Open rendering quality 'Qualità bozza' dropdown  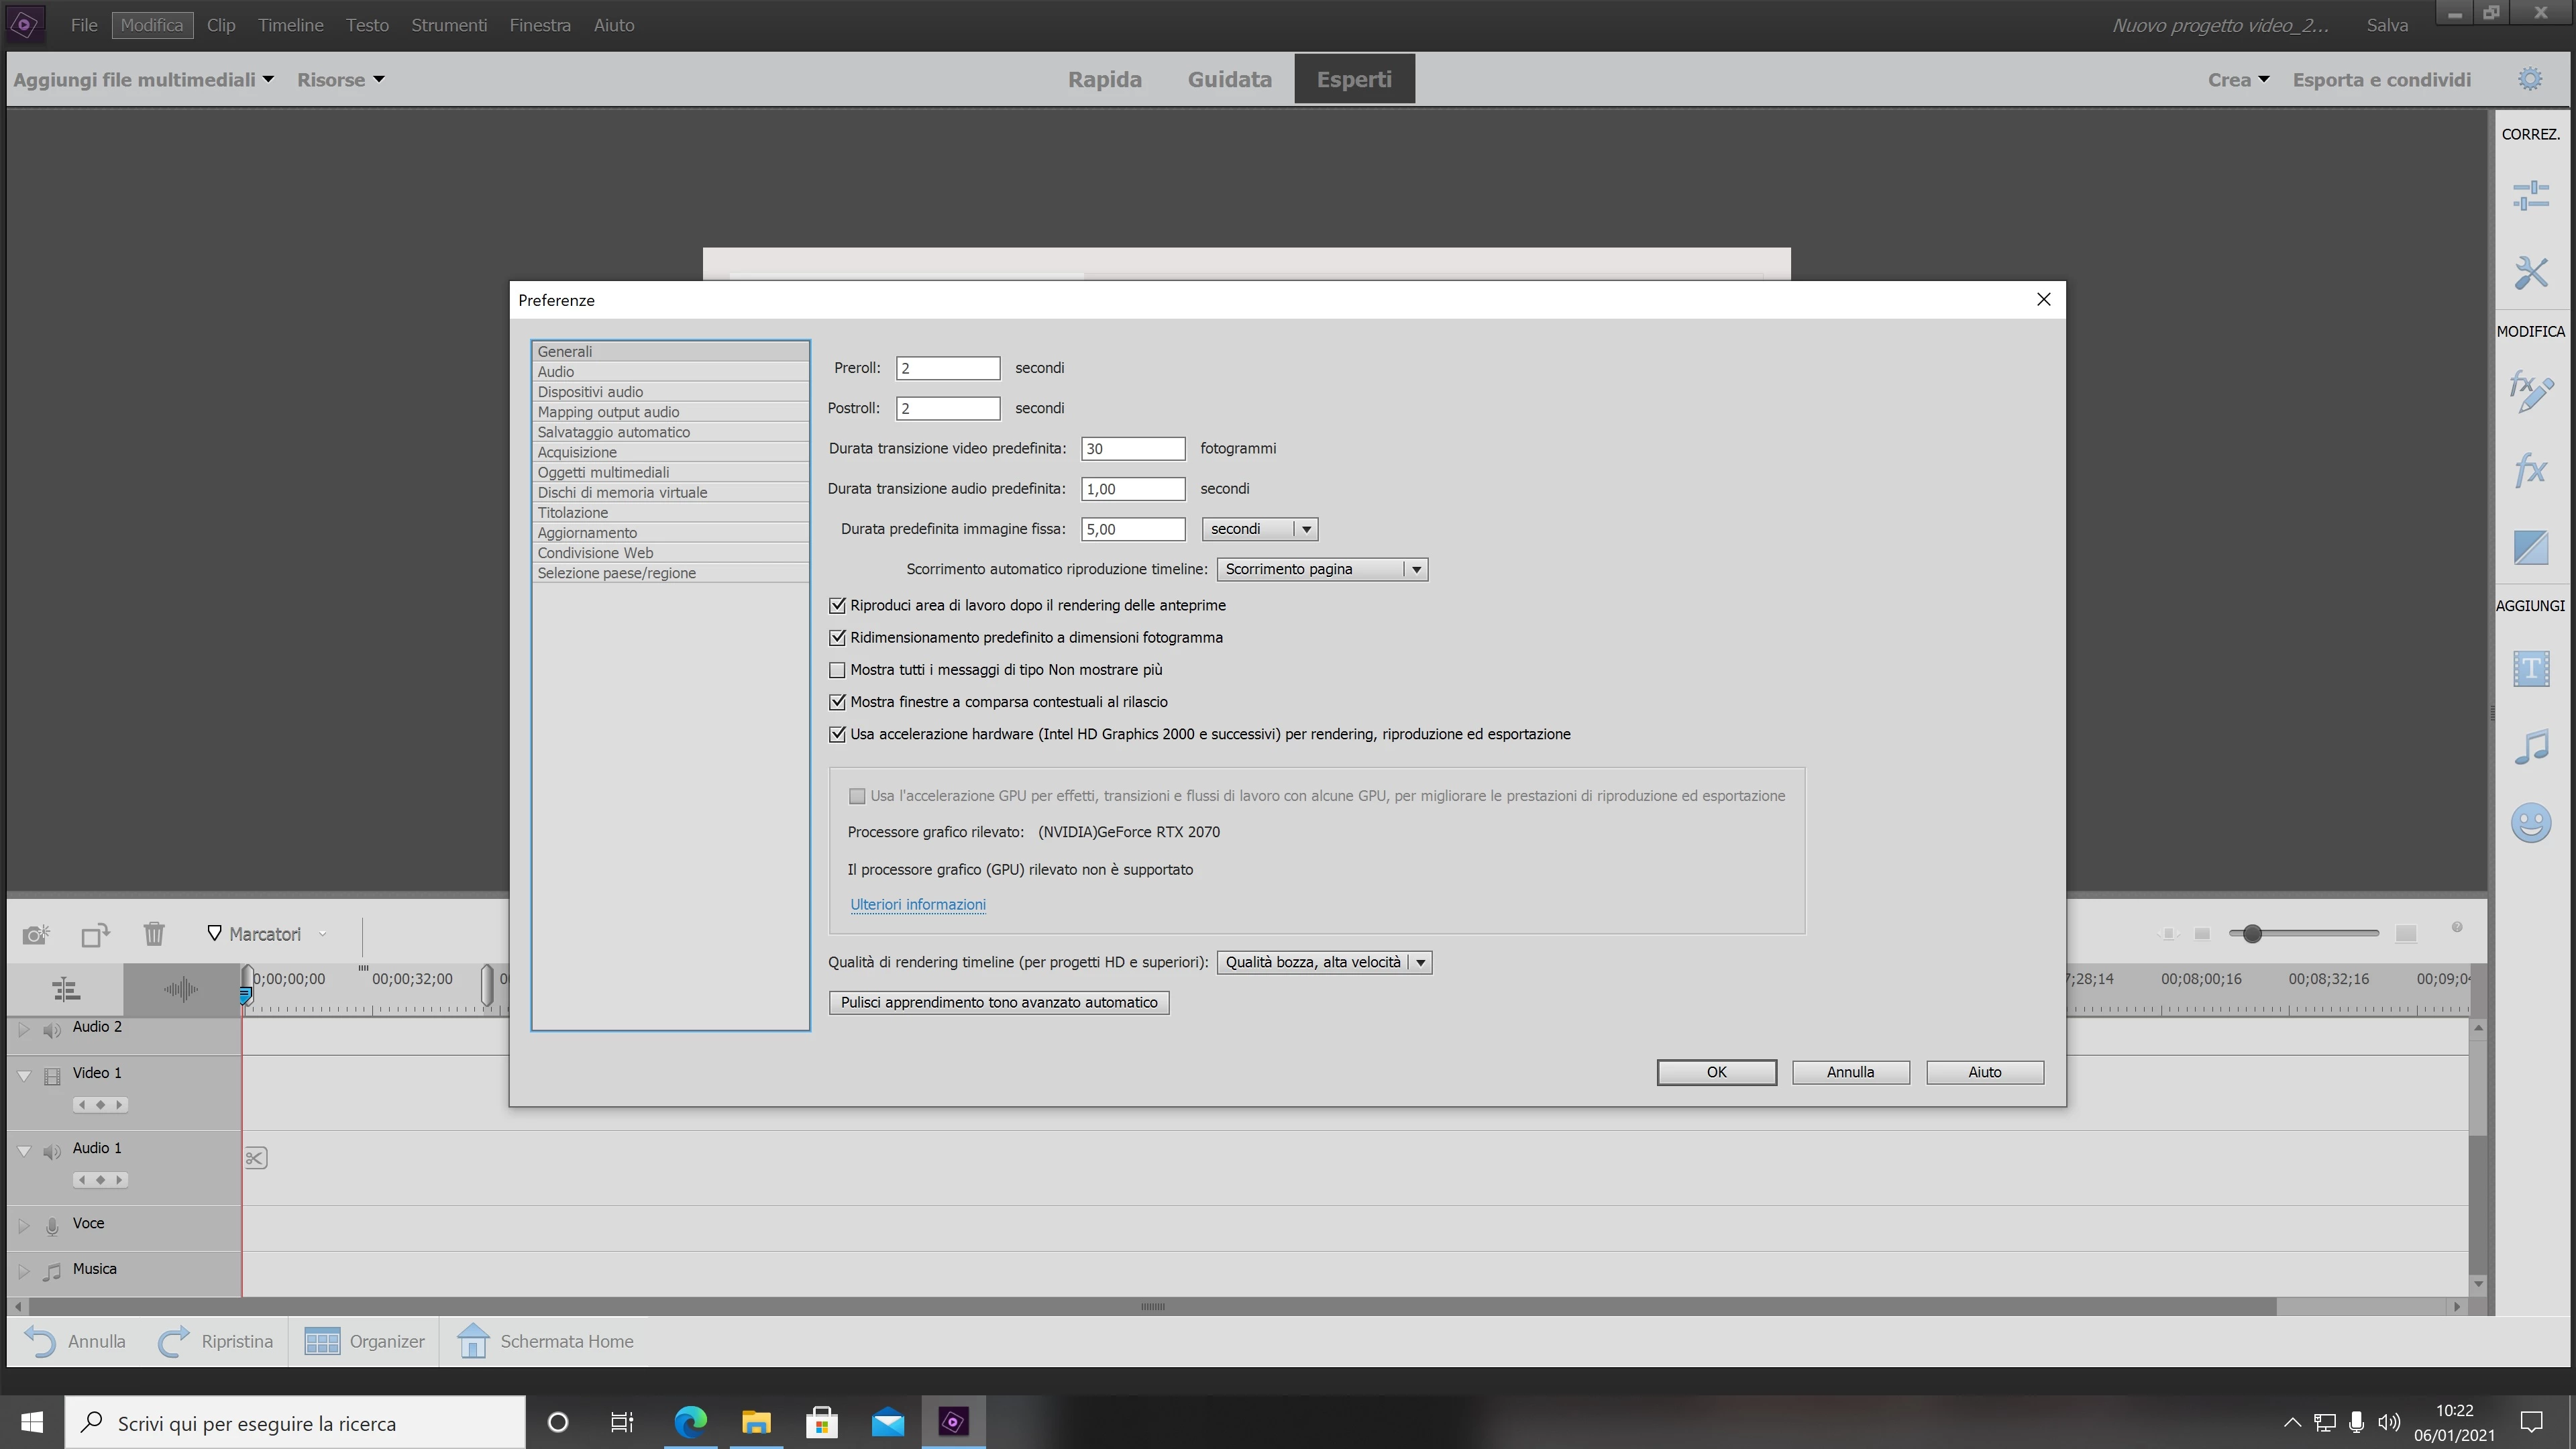(1324, 962)
